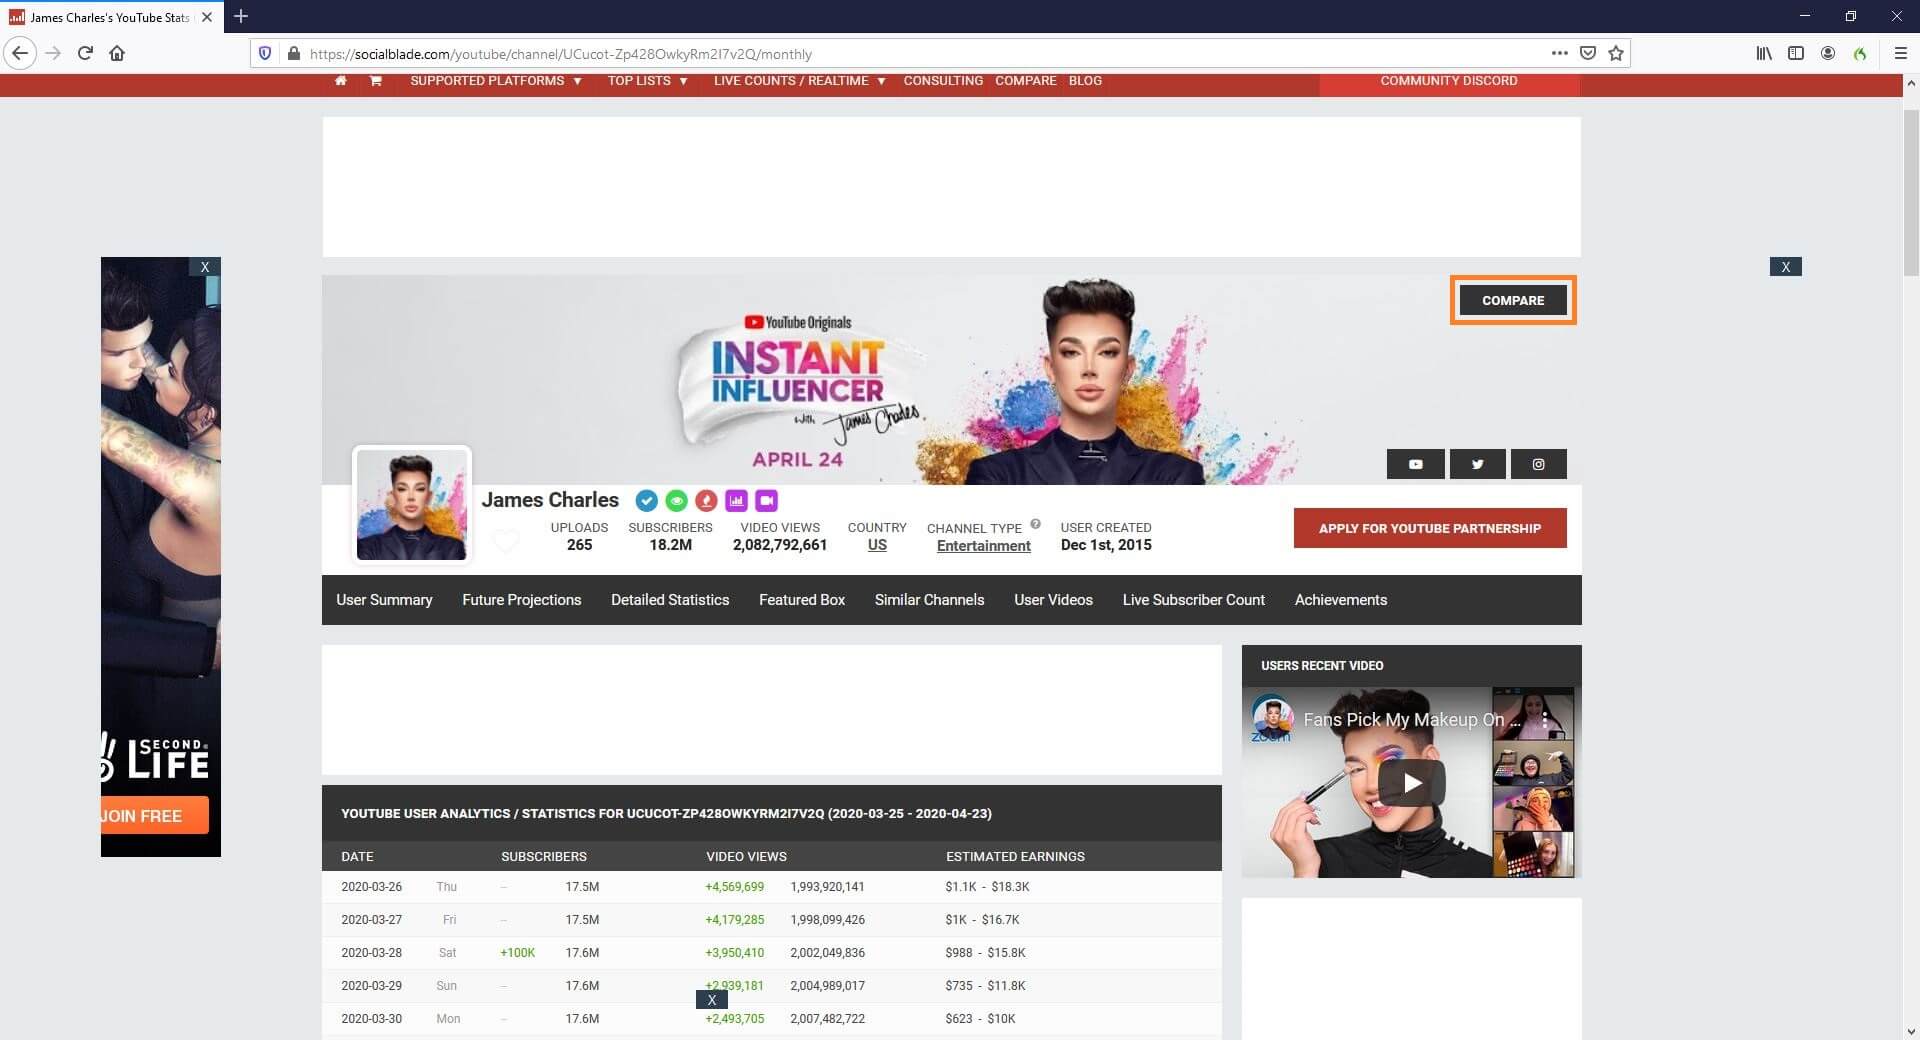Image resolution: width=1920 pixels, height=1040 pixels.
Task: Switch to the Featured Box tab
Action: point(802,600)
